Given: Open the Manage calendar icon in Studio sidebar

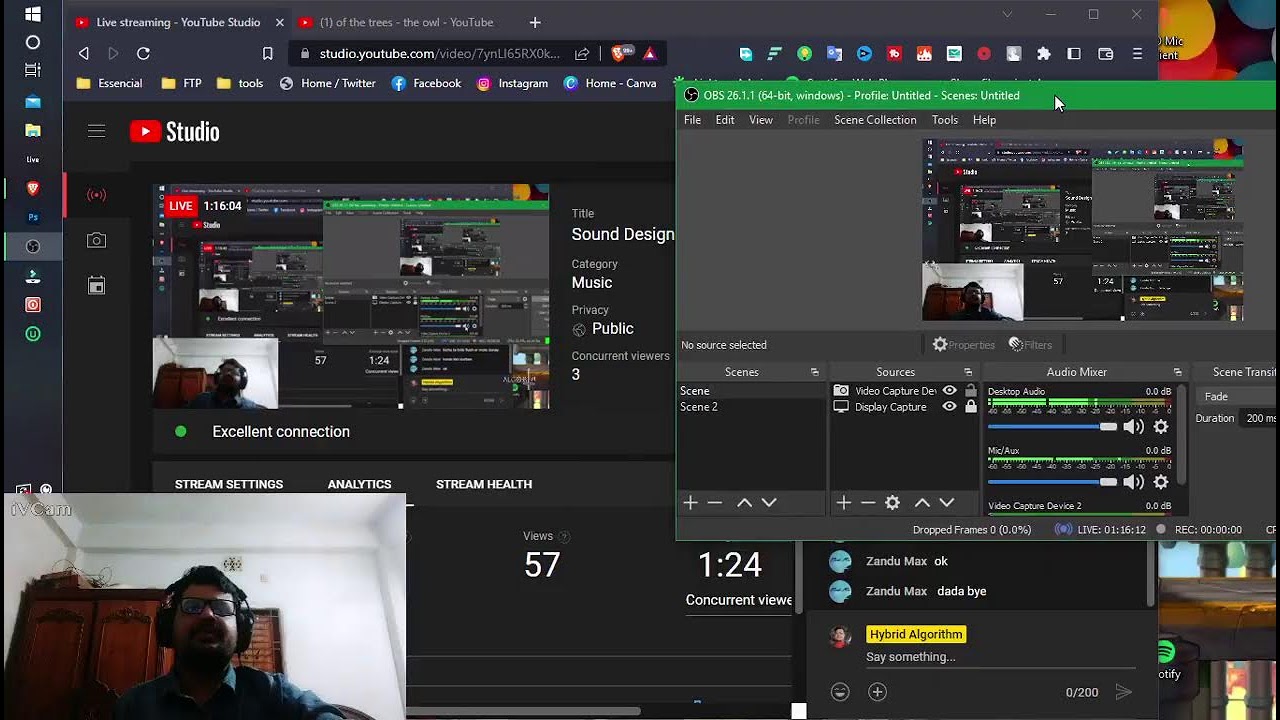Looking at the screenshot, I should pyautogui.click(x=96, y=286).
